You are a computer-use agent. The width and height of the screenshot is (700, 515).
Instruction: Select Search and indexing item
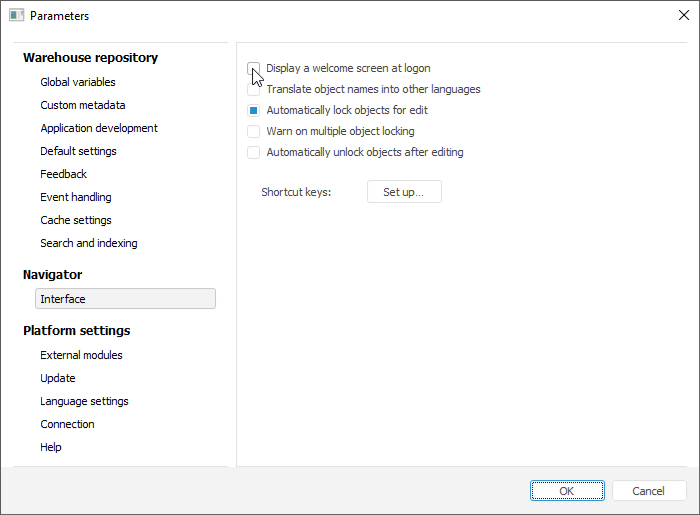pos(89,243)
